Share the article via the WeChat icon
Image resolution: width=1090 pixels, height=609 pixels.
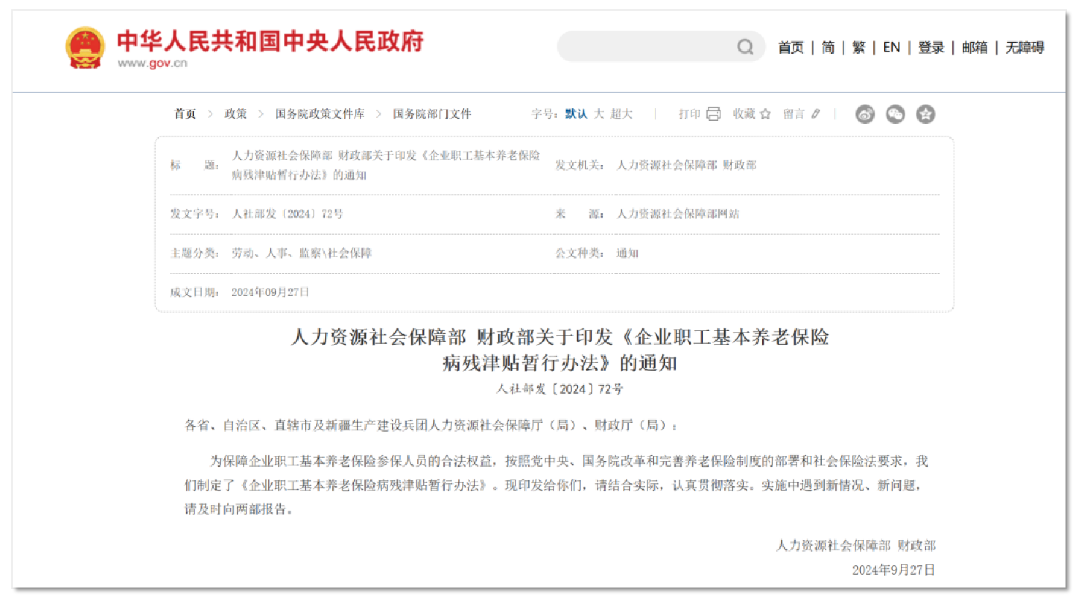(894, 114)
